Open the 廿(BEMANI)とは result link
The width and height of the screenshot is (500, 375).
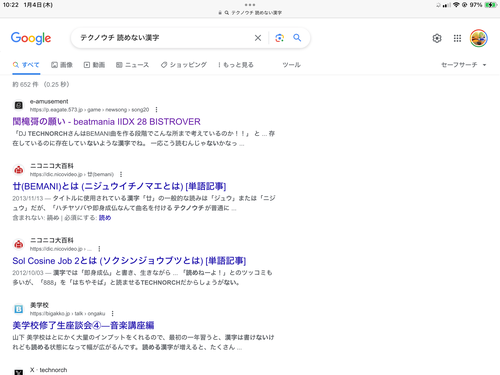click(119, 186)
